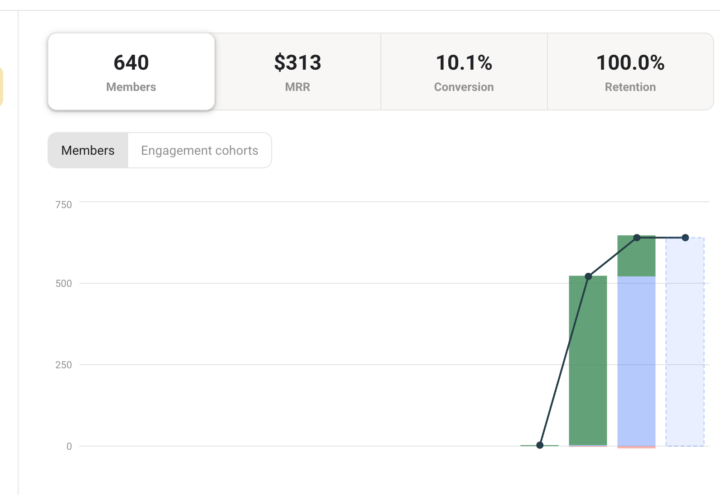
Task: Click the last point on the trend line
Action: pyautogui.click(x=685, y=237)
